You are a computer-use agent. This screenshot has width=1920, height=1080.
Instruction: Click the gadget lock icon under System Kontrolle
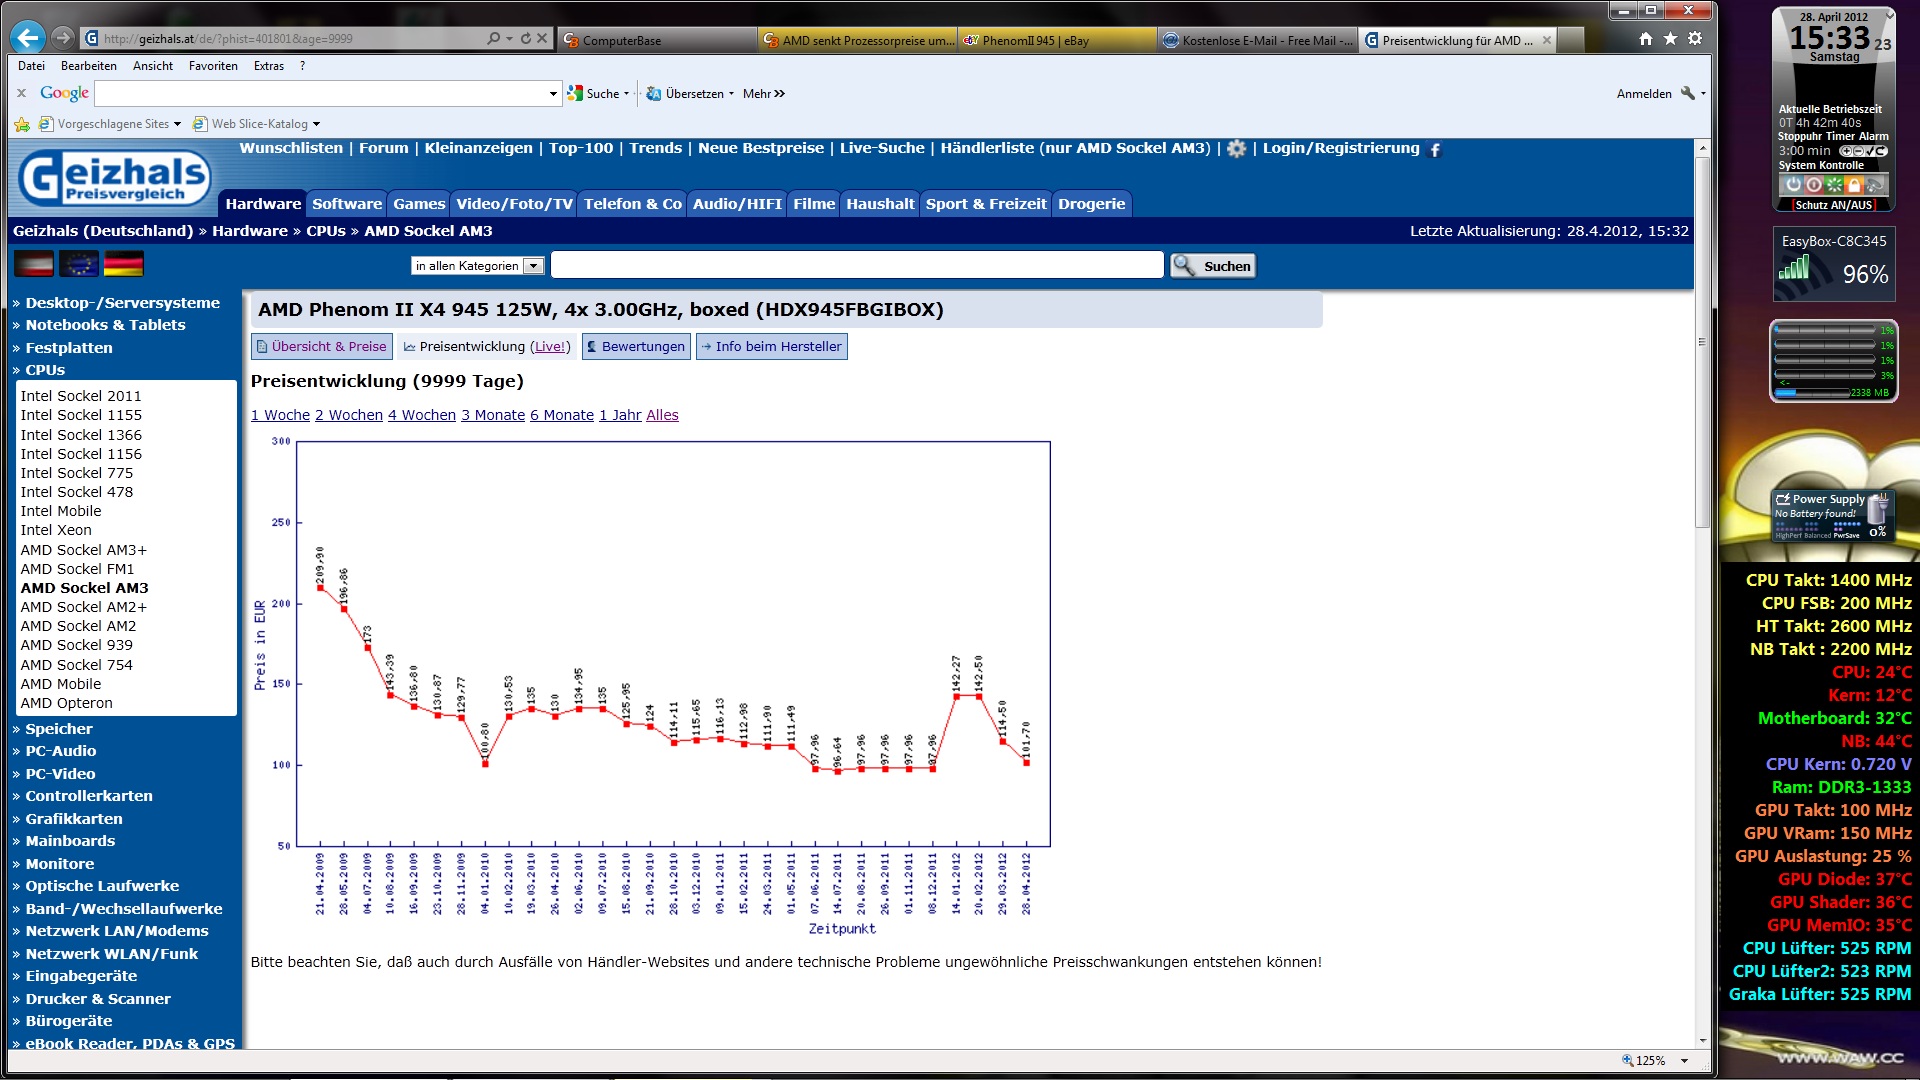[1854, 185]
